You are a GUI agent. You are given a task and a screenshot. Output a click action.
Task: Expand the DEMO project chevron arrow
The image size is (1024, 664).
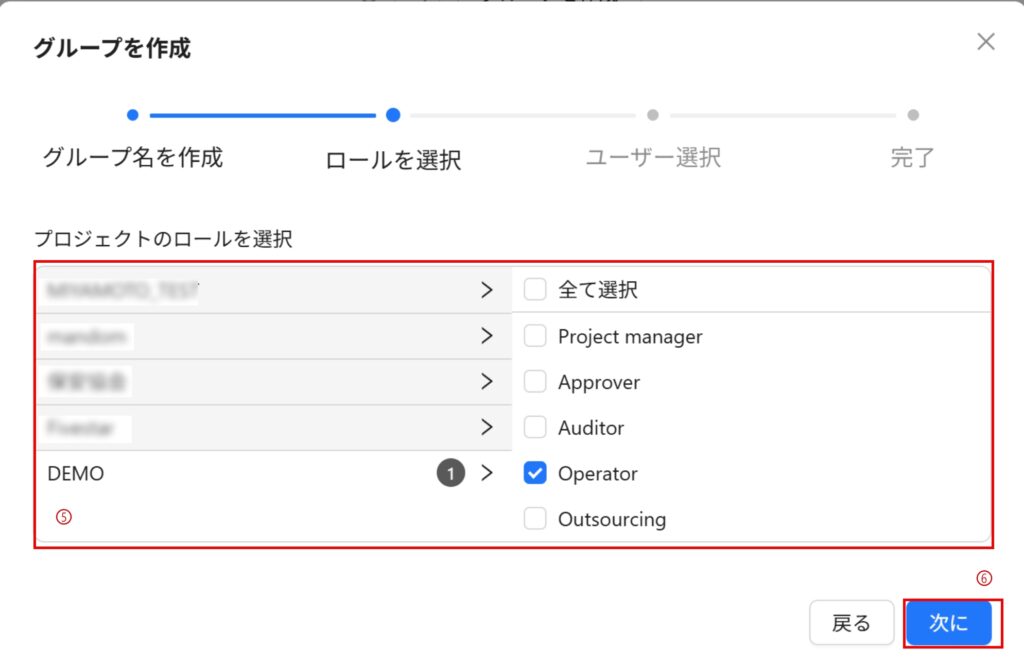tap(487, 474)
